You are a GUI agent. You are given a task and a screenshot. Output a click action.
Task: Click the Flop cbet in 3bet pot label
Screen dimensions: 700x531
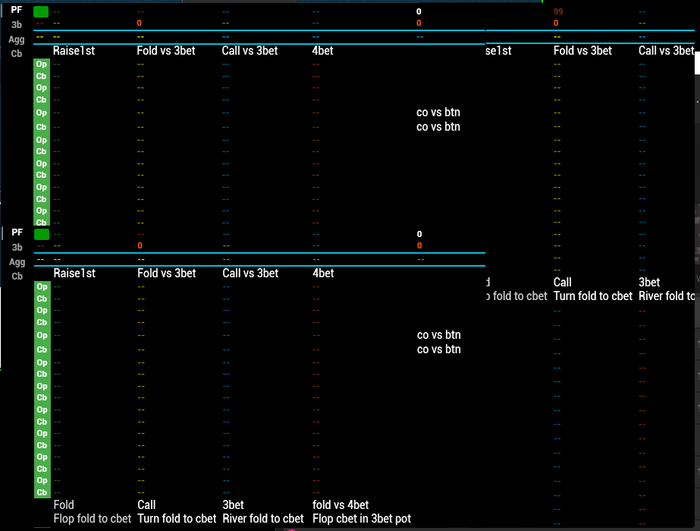[362, 519]
